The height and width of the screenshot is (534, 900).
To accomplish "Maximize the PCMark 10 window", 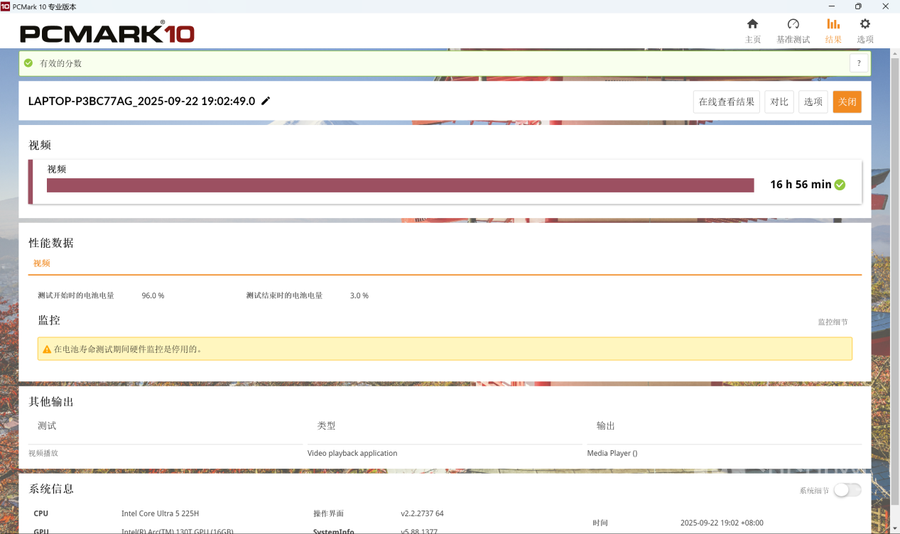I will click(857, 6).
